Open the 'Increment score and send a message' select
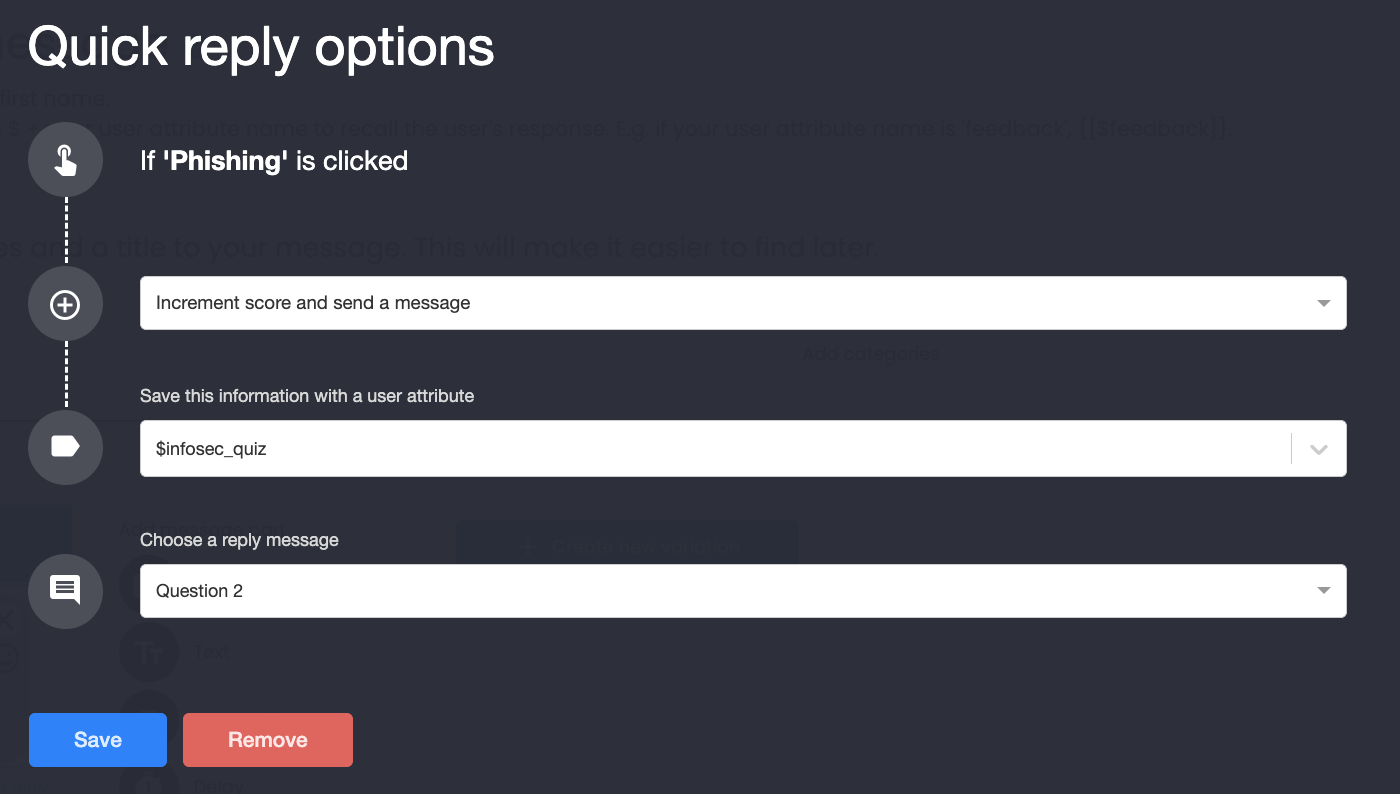This screenshot has width=1400, height=794. [x=743, y=303]
